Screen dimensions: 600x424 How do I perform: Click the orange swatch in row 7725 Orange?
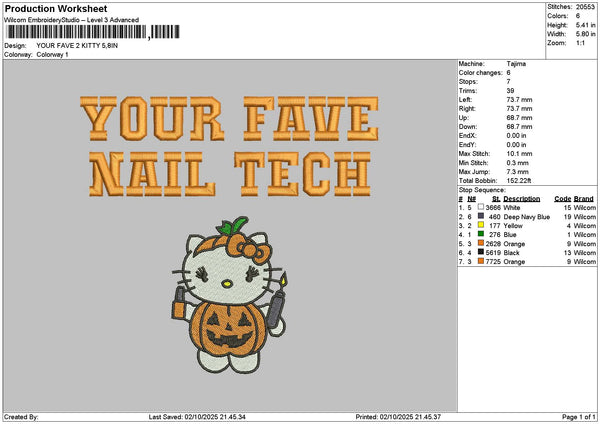[481, 261]
